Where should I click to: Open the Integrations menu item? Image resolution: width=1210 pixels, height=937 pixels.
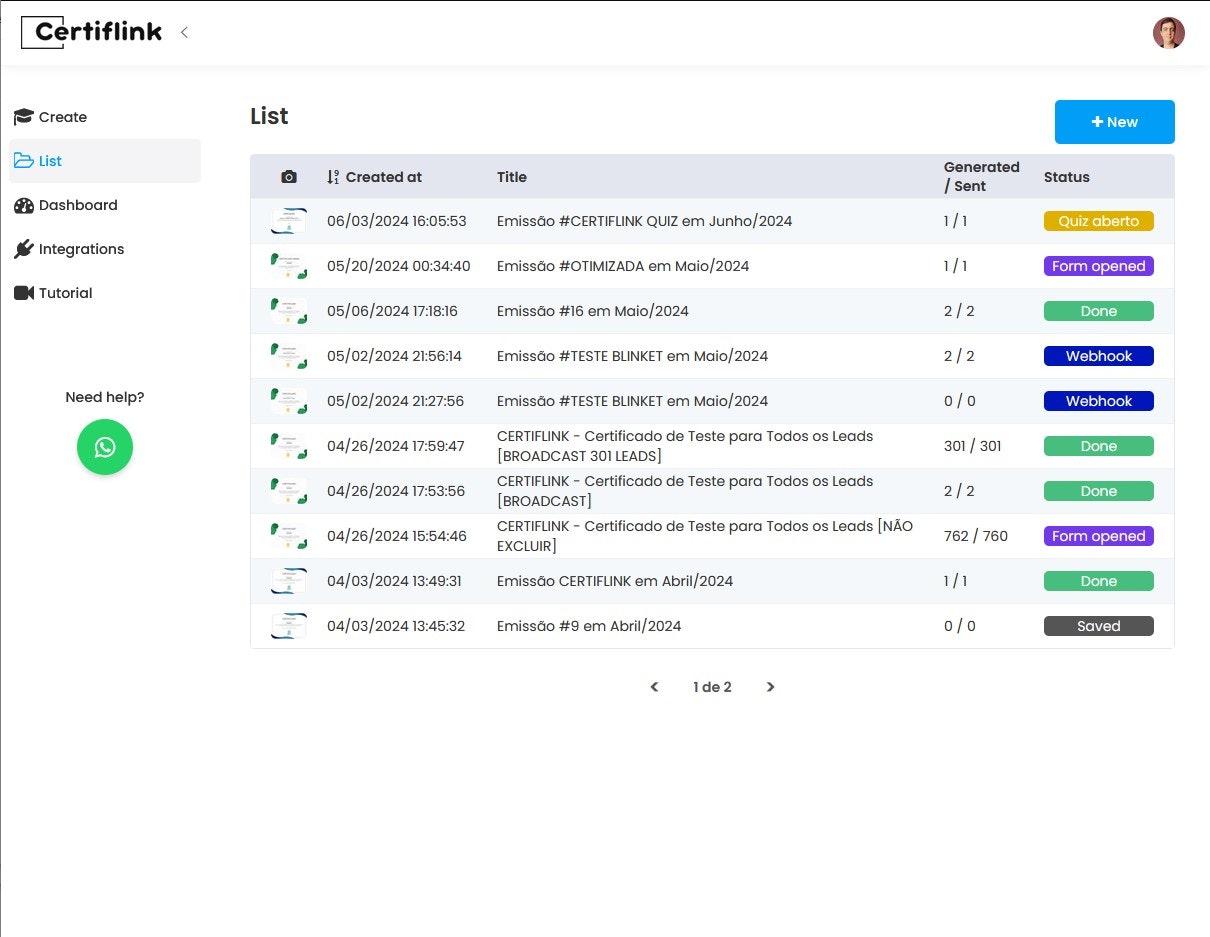pyautogui.click(x=105, y=249)
